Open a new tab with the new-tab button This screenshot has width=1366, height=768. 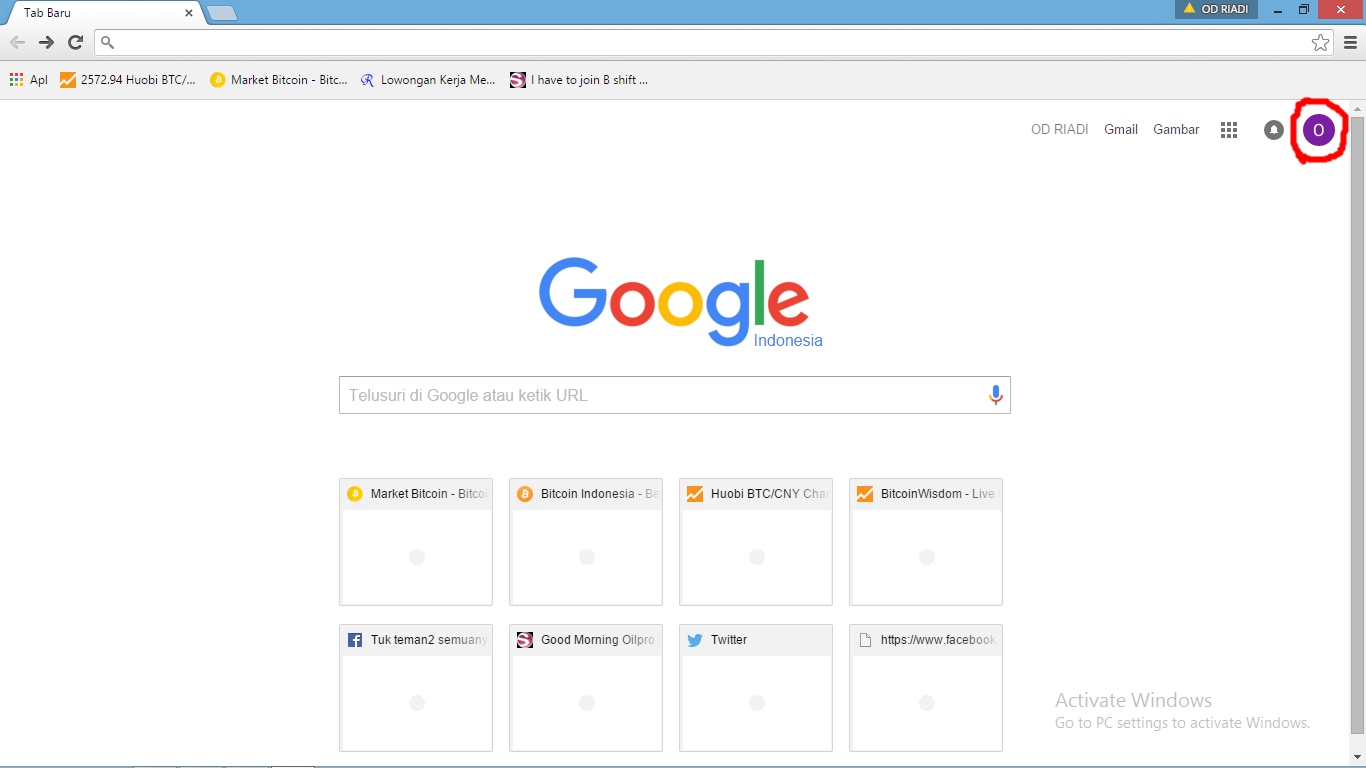pyautogui.click(x=221, y=13)
